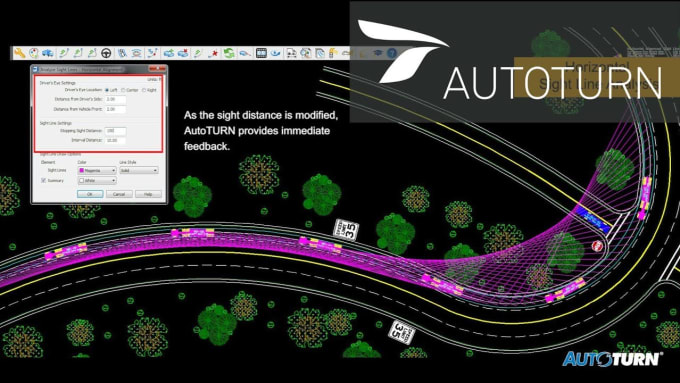Image resolution: width=680 pixels, height=383 pixels.
Task: Click the green refresh arrows icon
Action: tap(229, 53)
